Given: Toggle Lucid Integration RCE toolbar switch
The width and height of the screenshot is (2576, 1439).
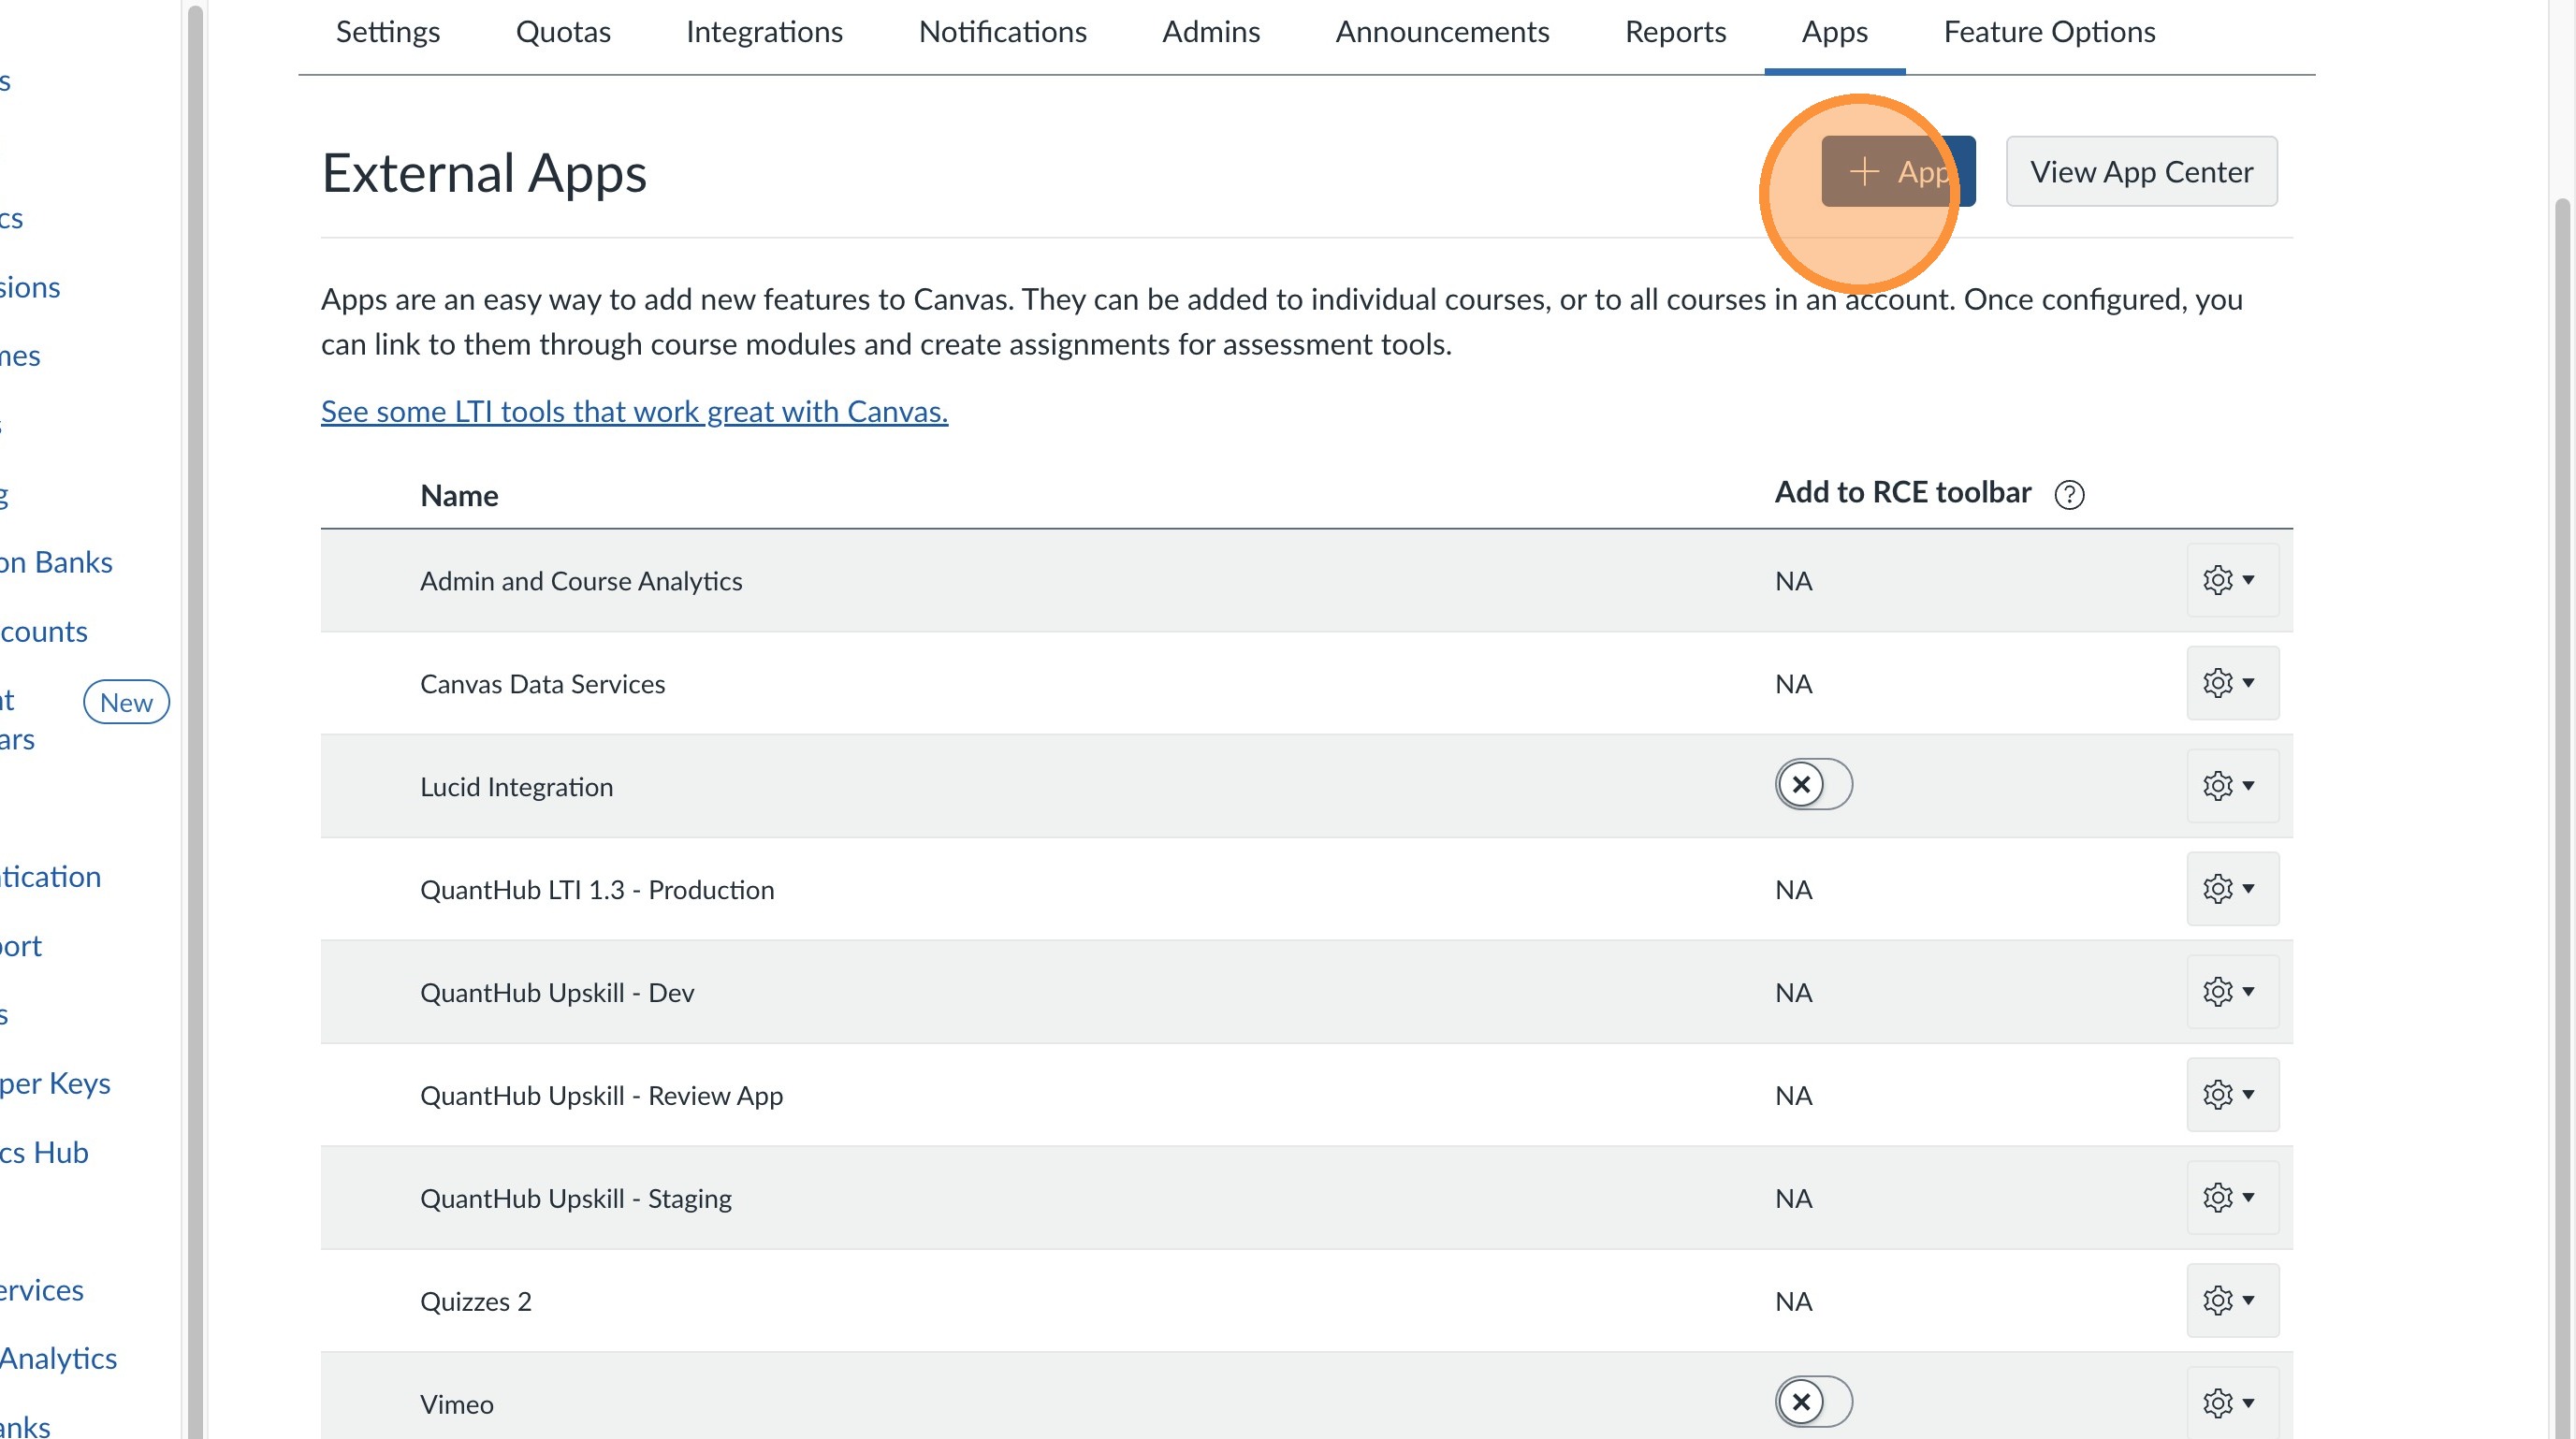Looking at the screenshot, I should coord(1813,785).
